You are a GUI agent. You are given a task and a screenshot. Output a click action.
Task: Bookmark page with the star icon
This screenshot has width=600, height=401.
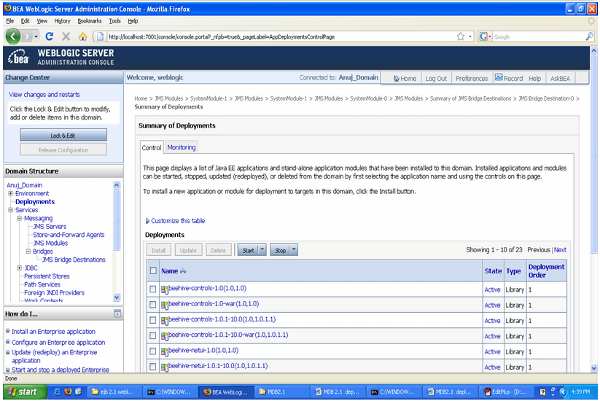click(461, 36)
